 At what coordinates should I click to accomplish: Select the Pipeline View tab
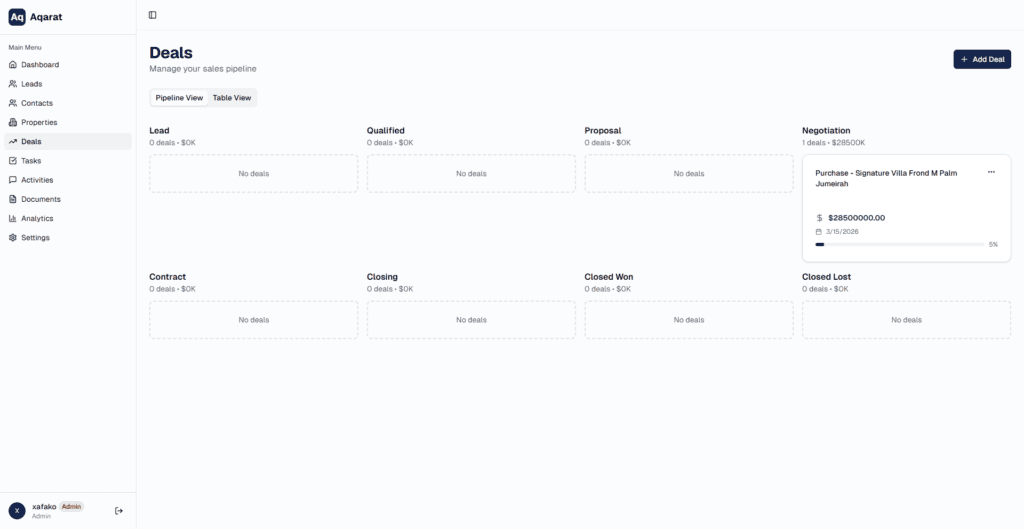pos(179,98)
